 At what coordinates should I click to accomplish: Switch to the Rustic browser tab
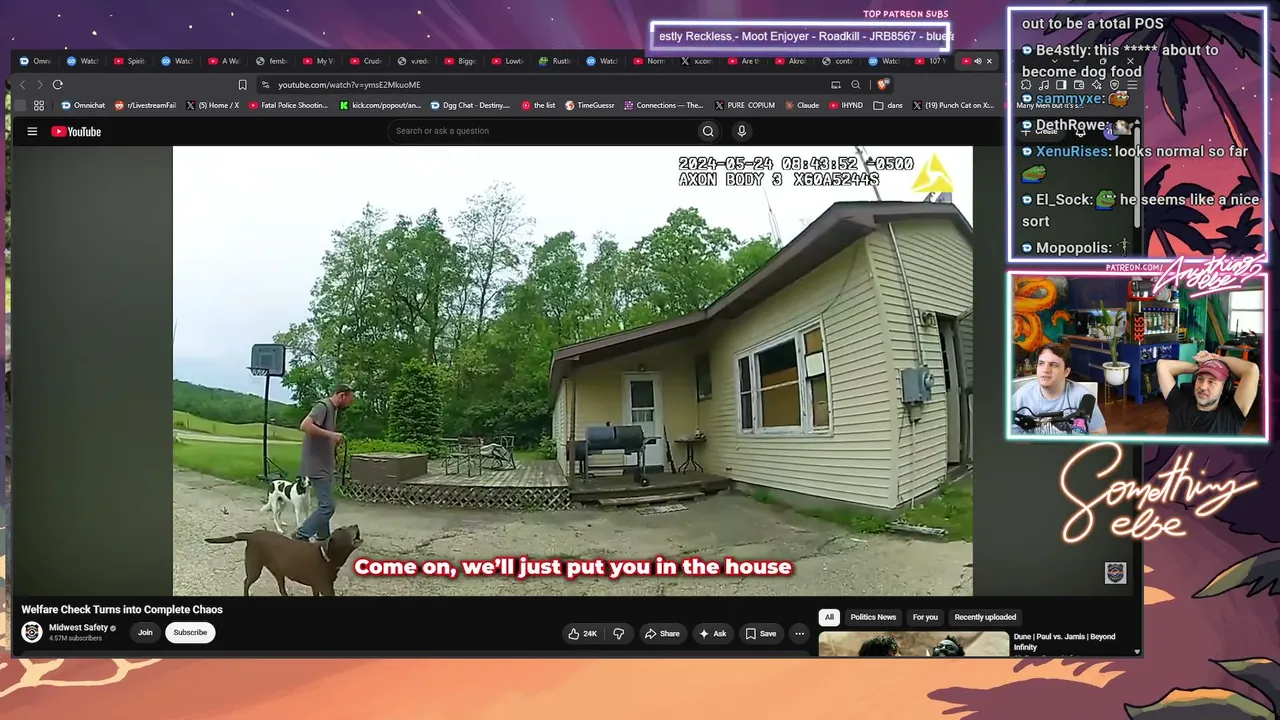tap(555, 61)
